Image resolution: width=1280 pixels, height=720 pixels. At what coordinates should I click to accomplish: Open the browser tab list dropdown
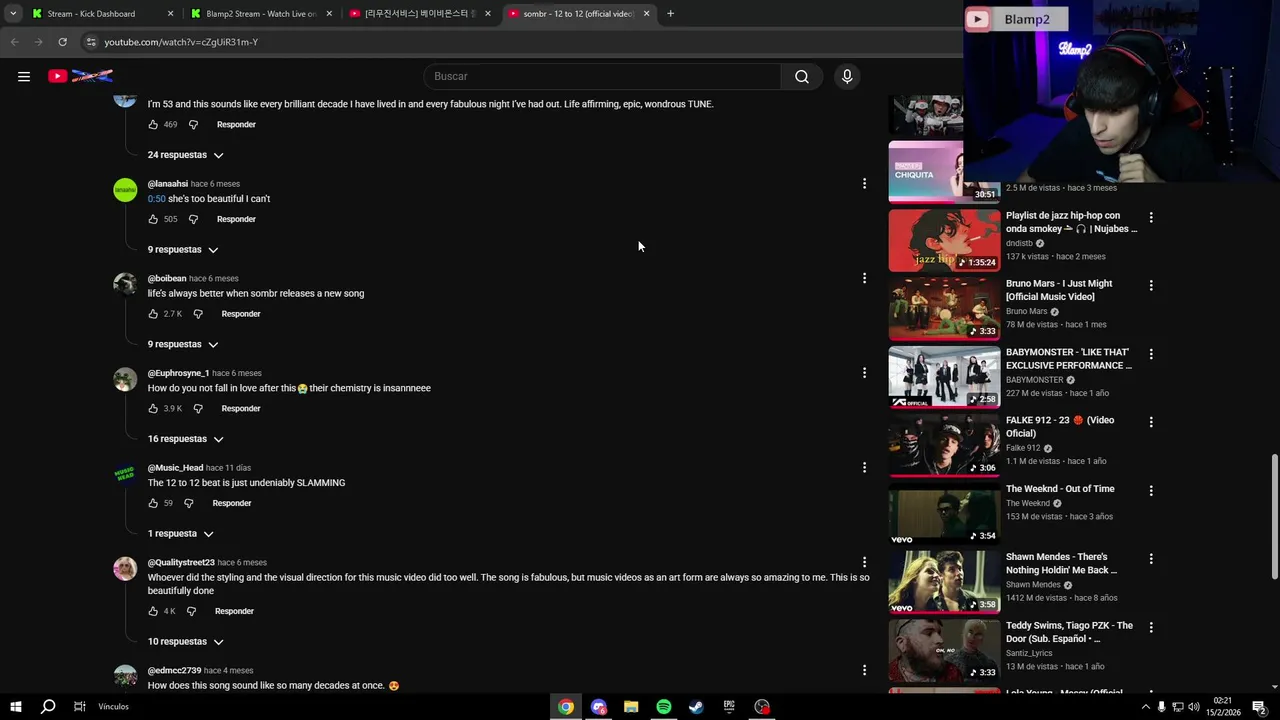(14, 14)
